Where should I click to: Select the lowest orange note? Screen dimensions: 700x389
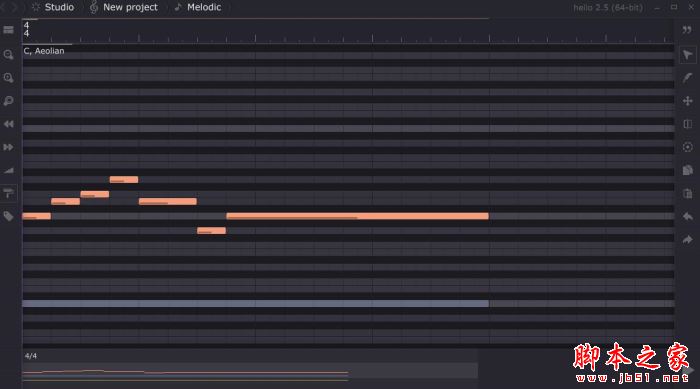click(211, 230)
